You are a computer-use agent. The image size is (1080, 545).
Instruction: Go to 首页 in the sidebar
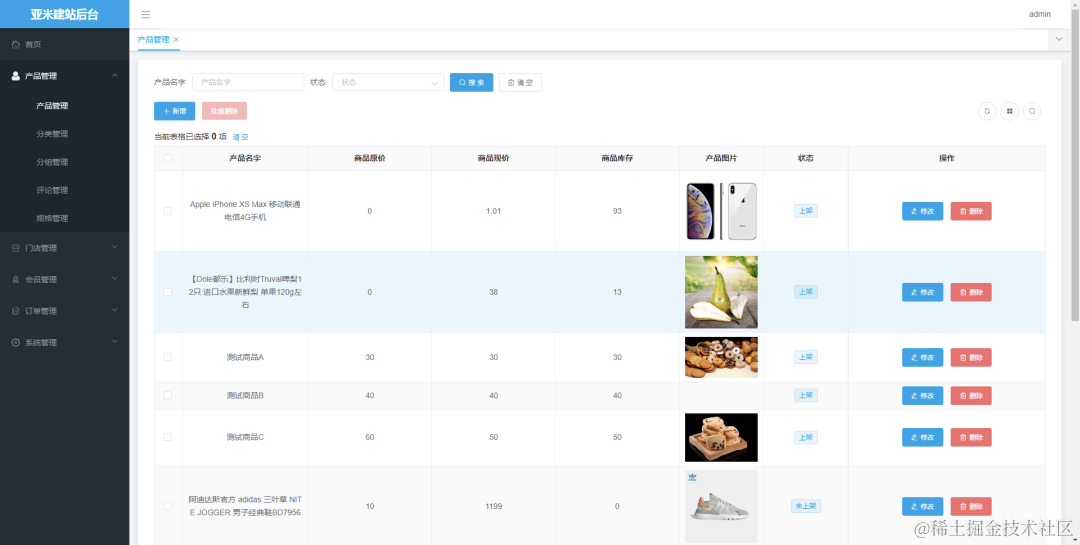[x=64, y=44]
